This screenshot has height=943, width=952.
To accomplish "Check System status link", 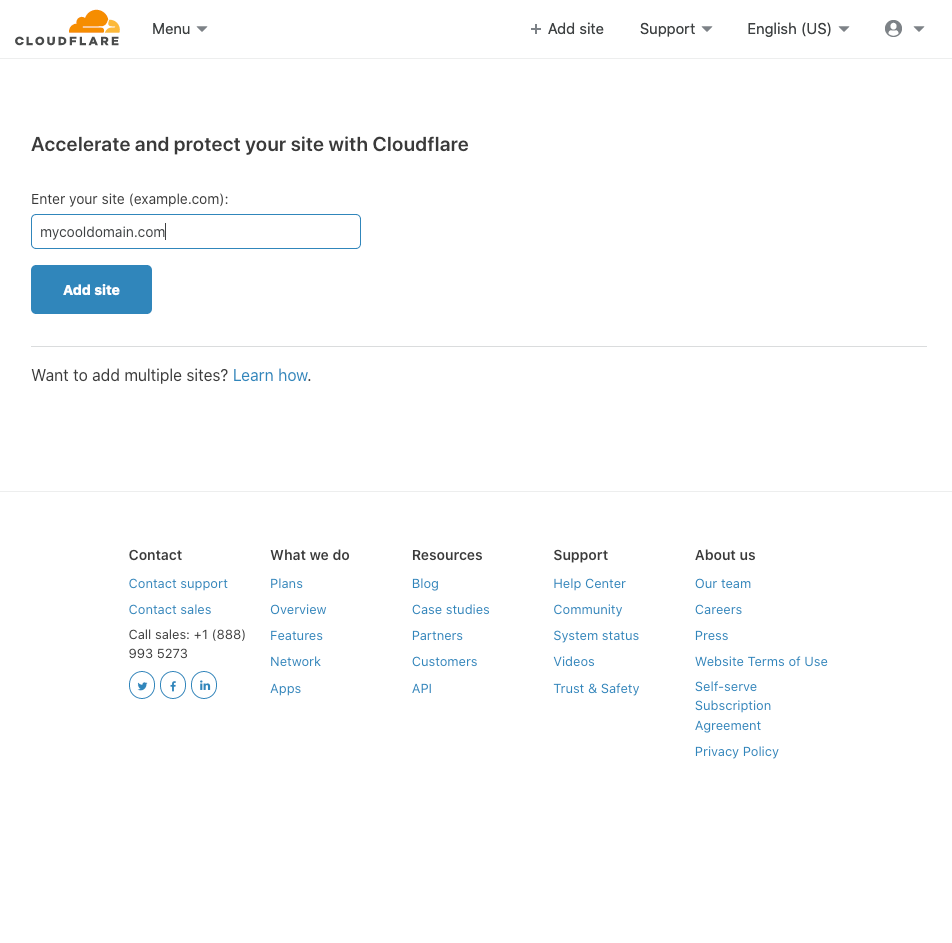I will (596, 636).
